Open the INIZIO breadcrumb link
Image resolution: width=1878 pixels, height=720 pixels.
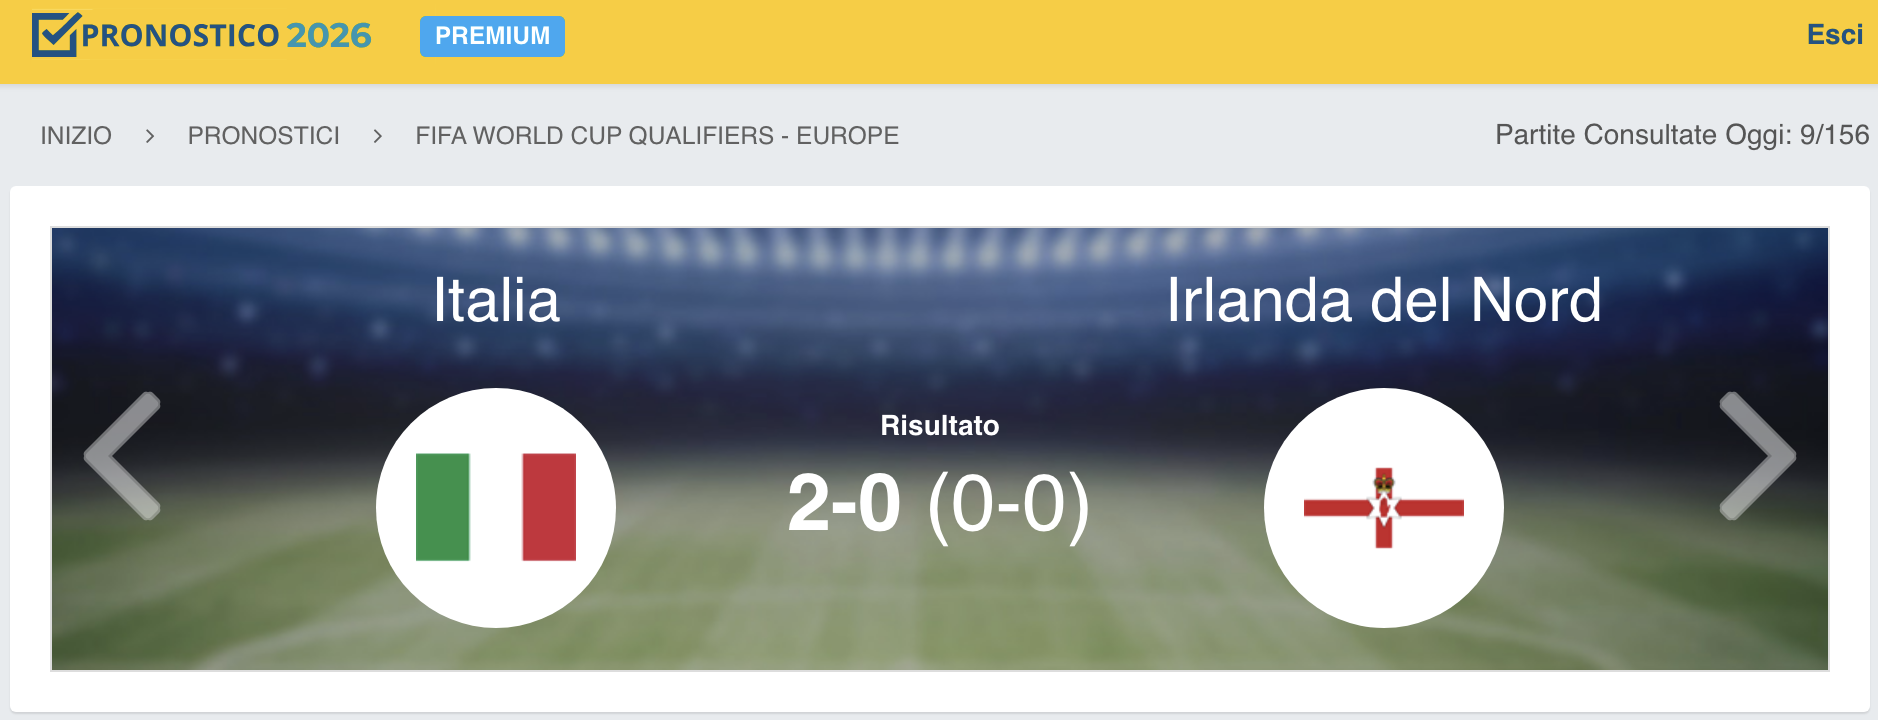[76, 136]
